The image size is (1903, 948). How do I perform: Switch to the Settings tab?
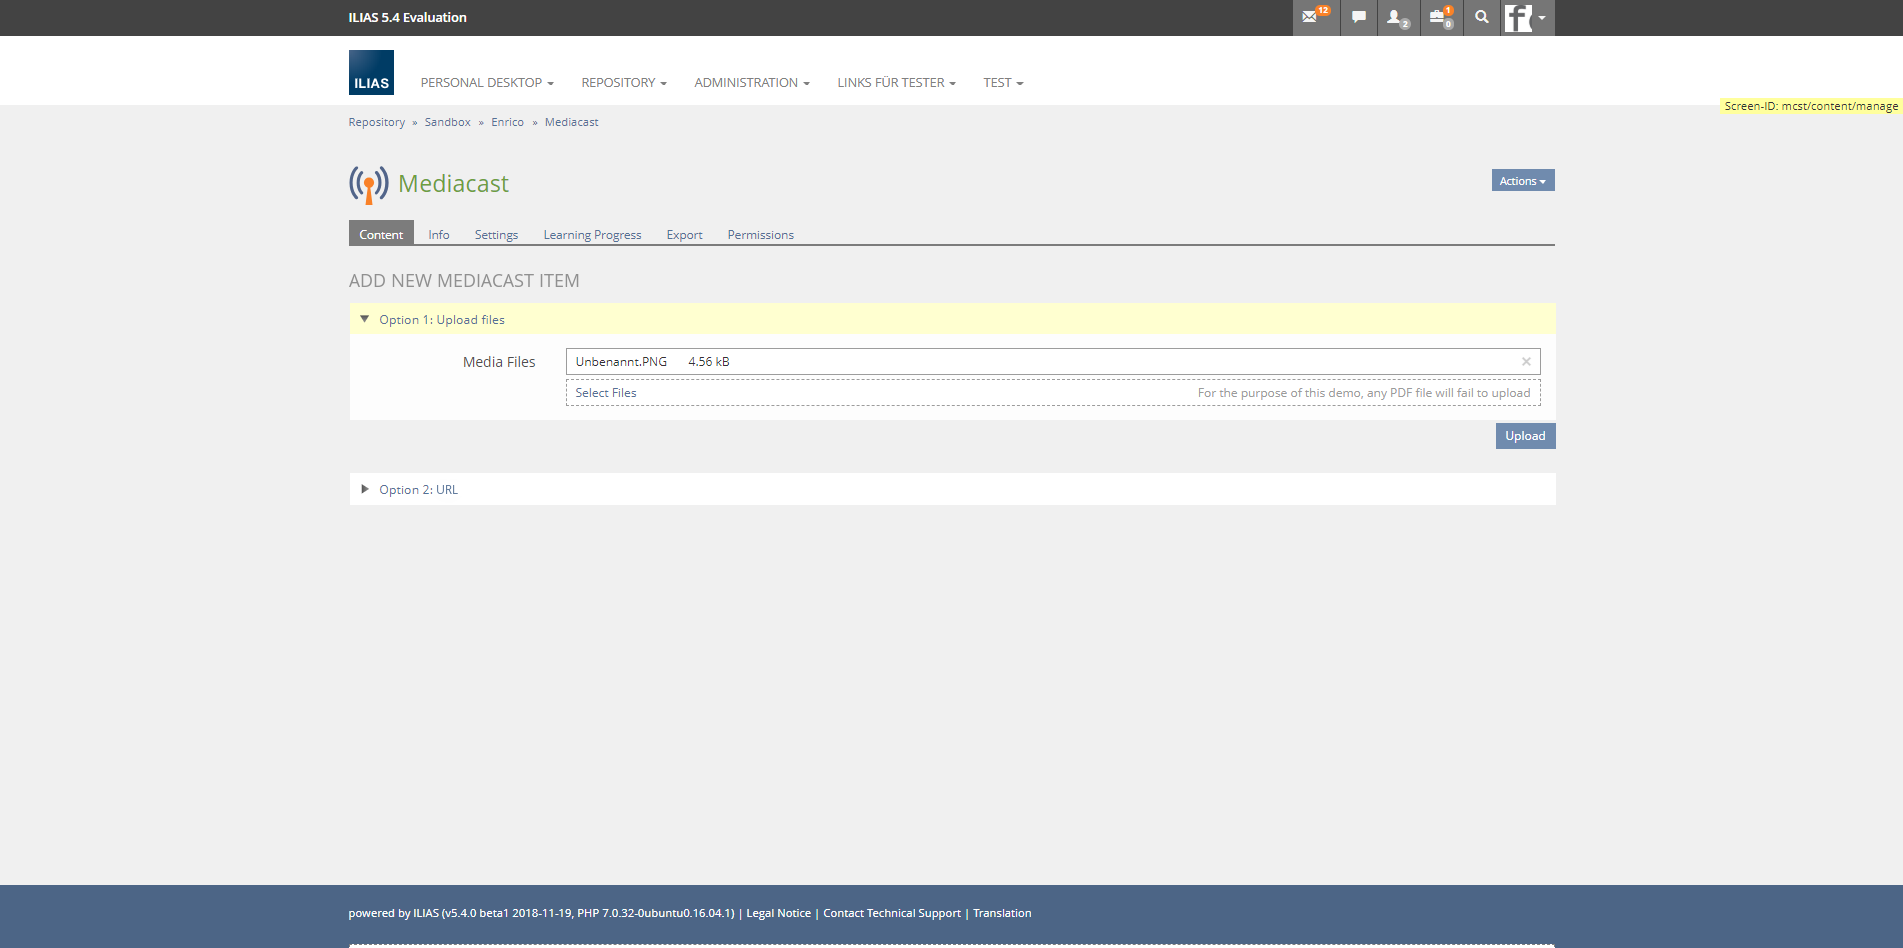point(496,235)
